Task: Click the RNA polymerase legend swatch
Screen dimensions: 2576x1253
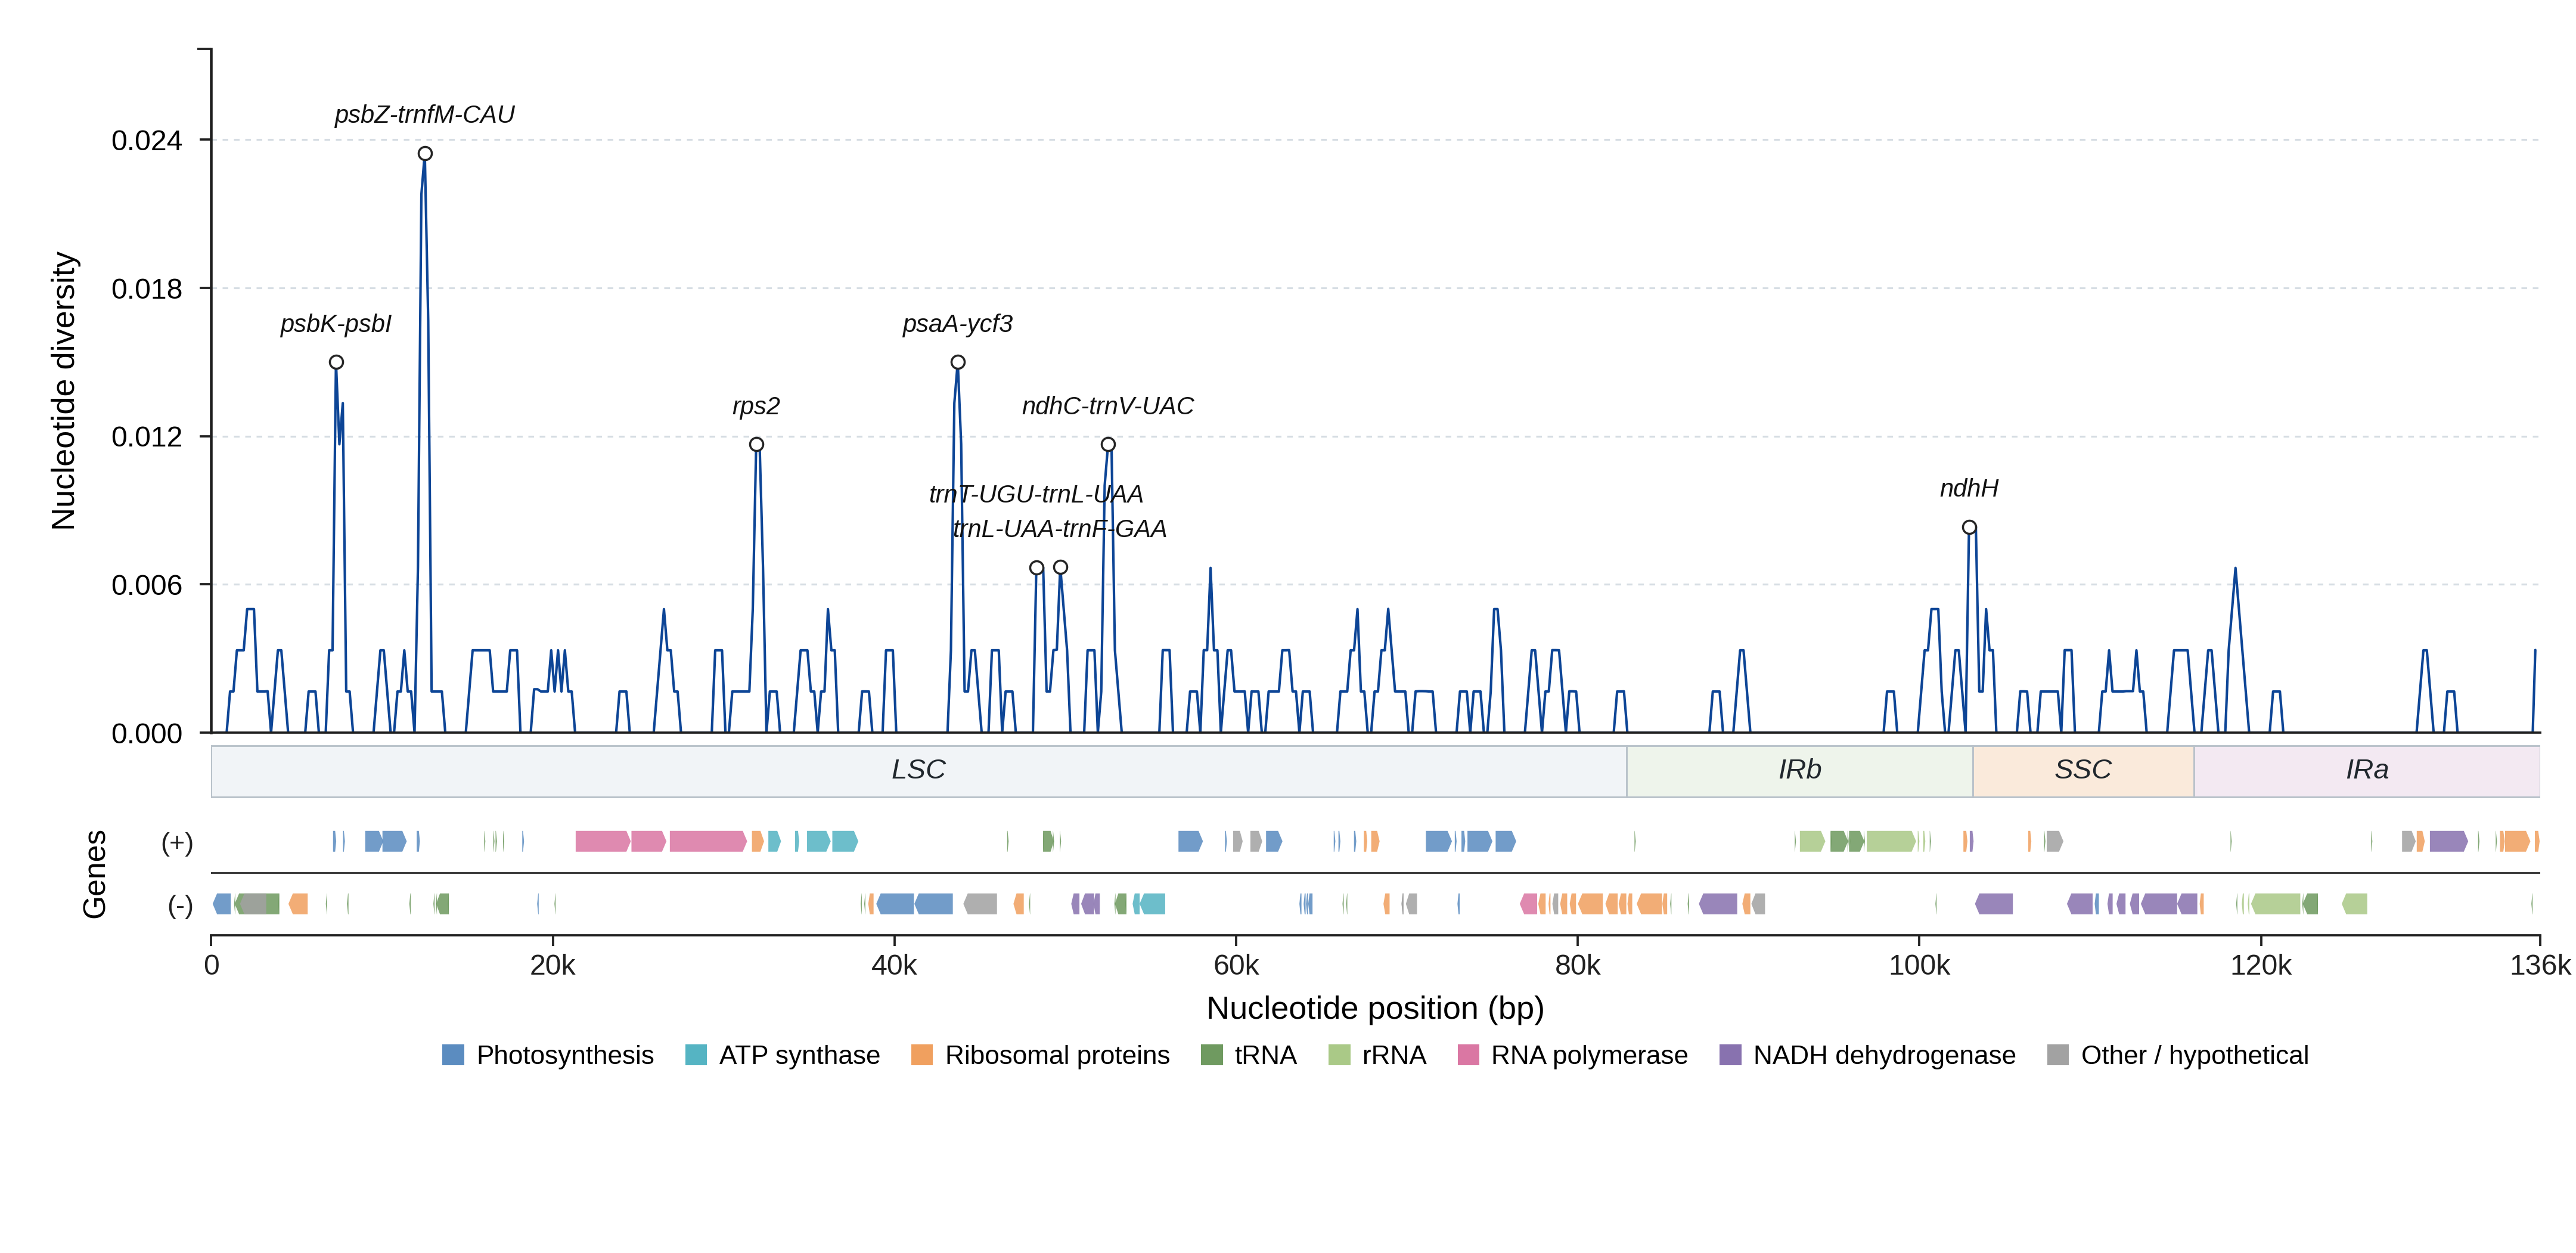Action: (1468, 1055)
